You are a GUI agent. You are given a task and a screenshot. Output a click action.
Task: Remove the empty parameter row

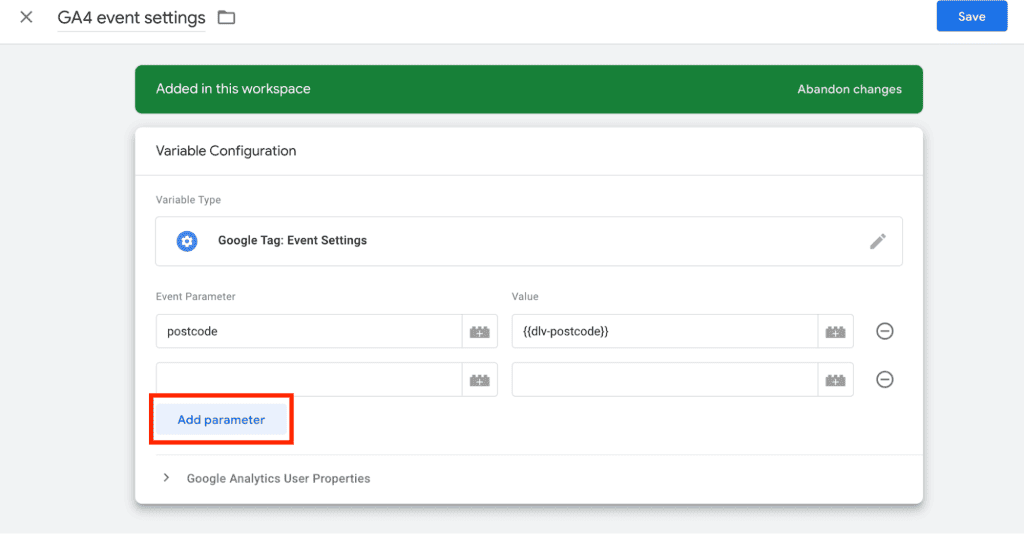coord(884,379)
